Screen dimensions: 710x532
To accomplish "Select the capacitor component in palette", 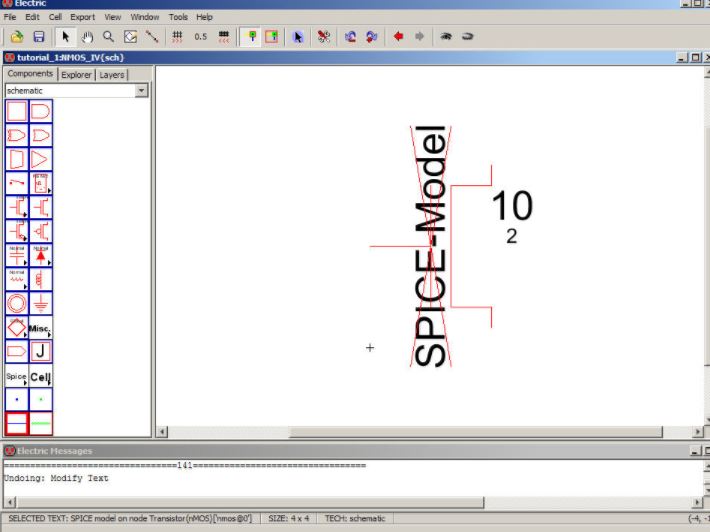I will coord(17,255).
